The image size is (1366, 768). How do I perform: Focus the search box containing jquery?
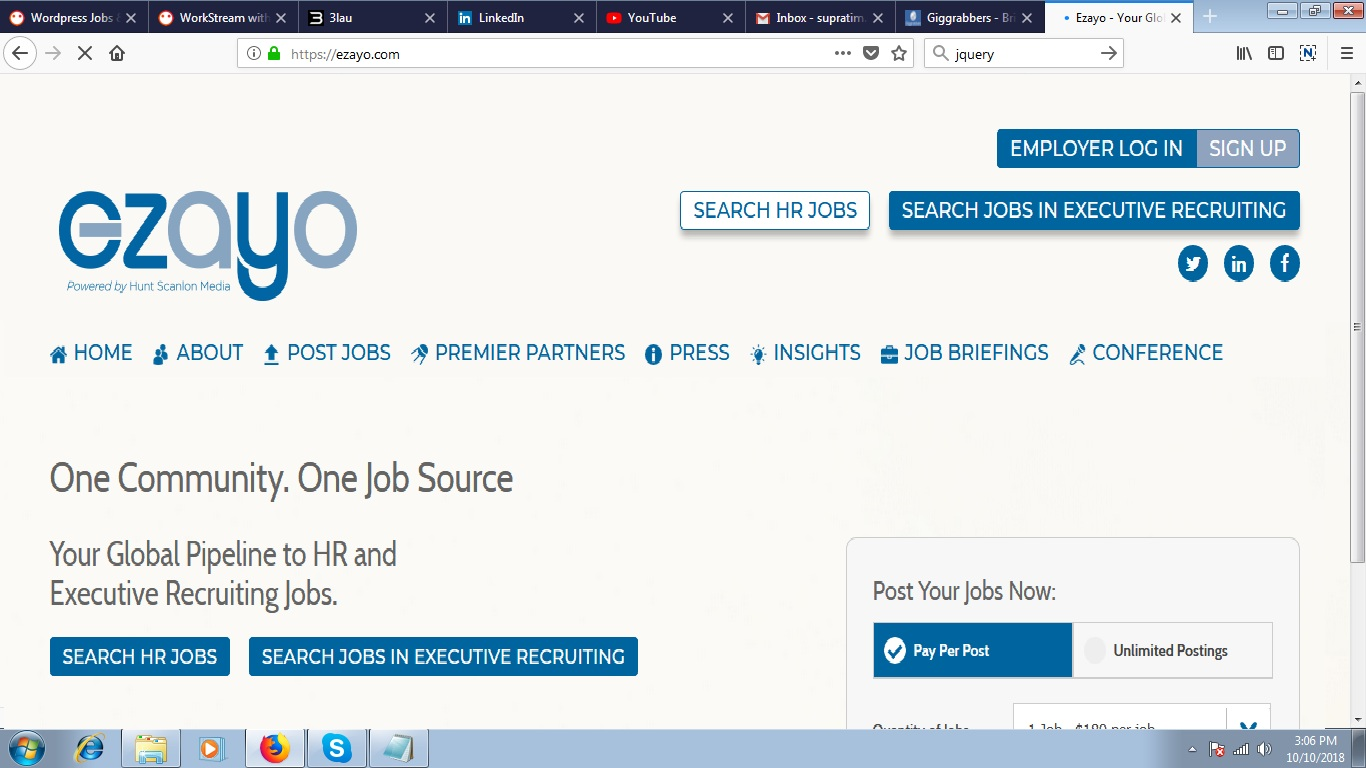(x=1024, y=54)
